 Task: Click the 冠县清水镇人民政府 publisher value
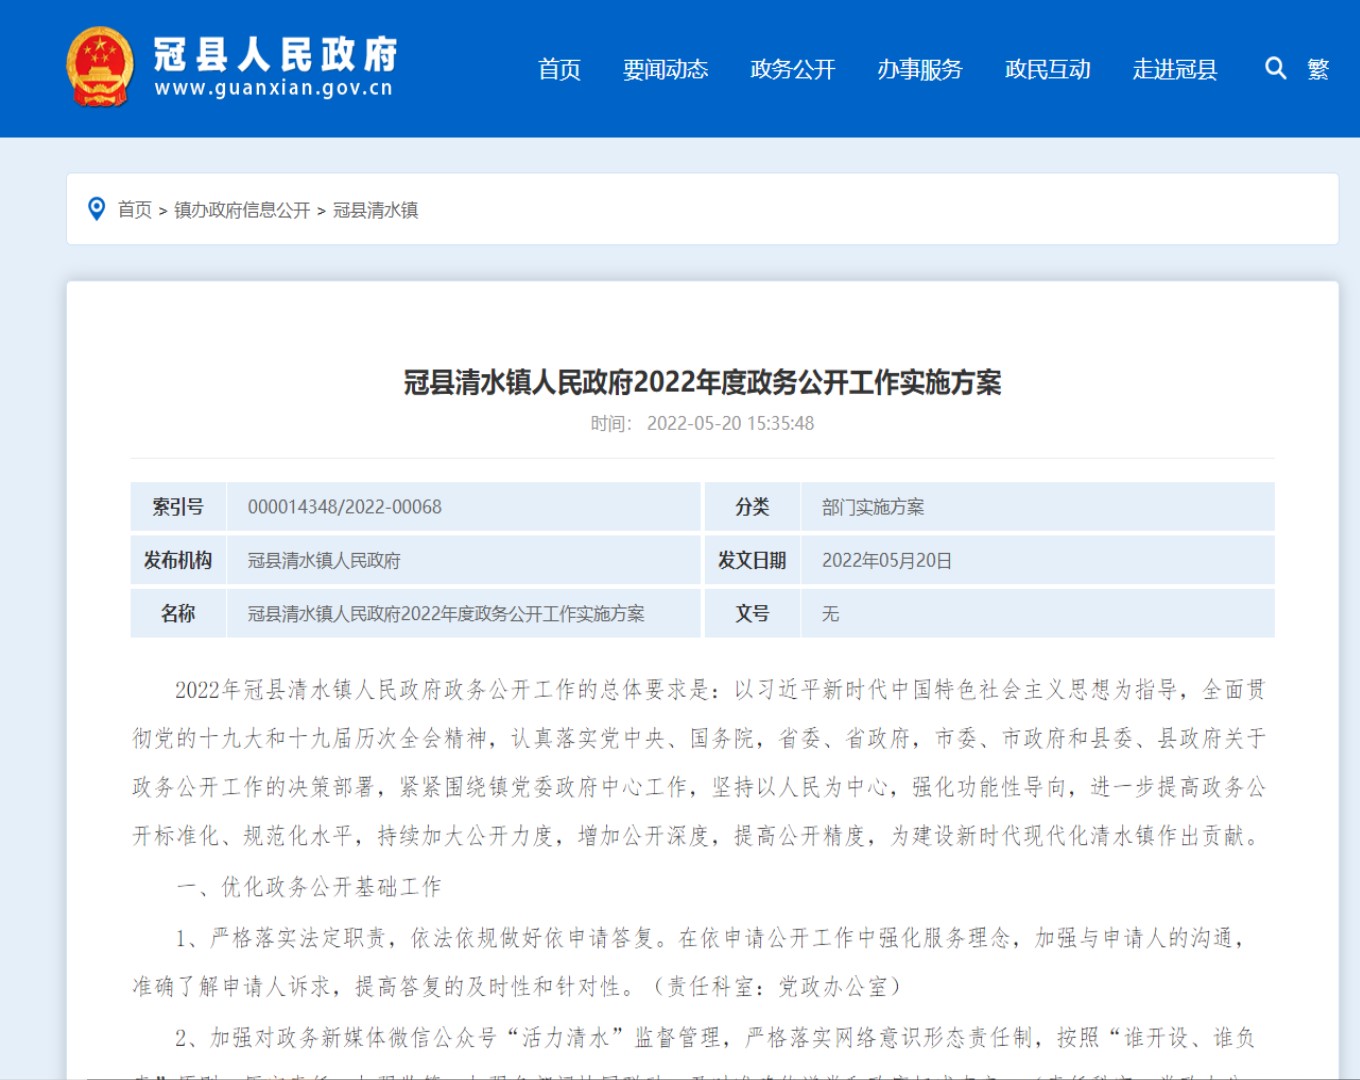point(324,561)
